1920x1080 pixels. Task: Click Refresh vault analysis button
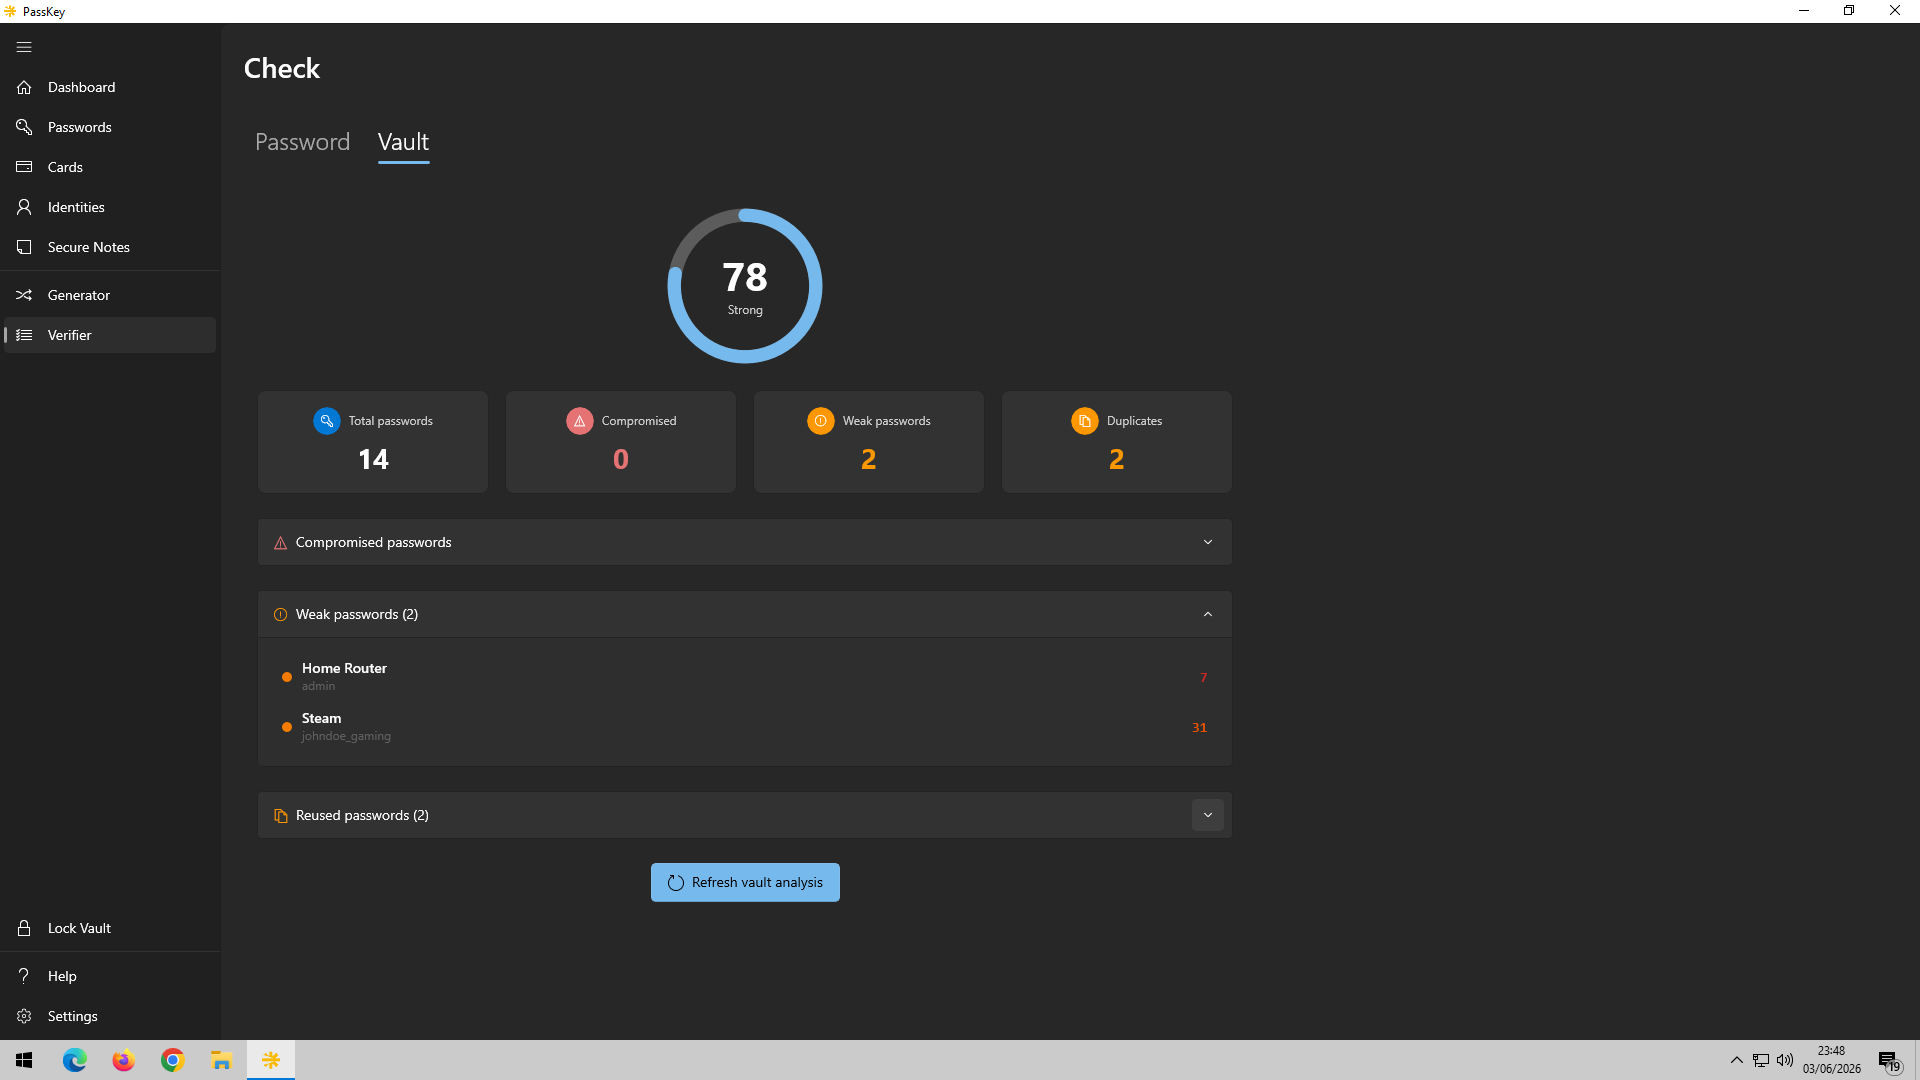coord(745,882)
